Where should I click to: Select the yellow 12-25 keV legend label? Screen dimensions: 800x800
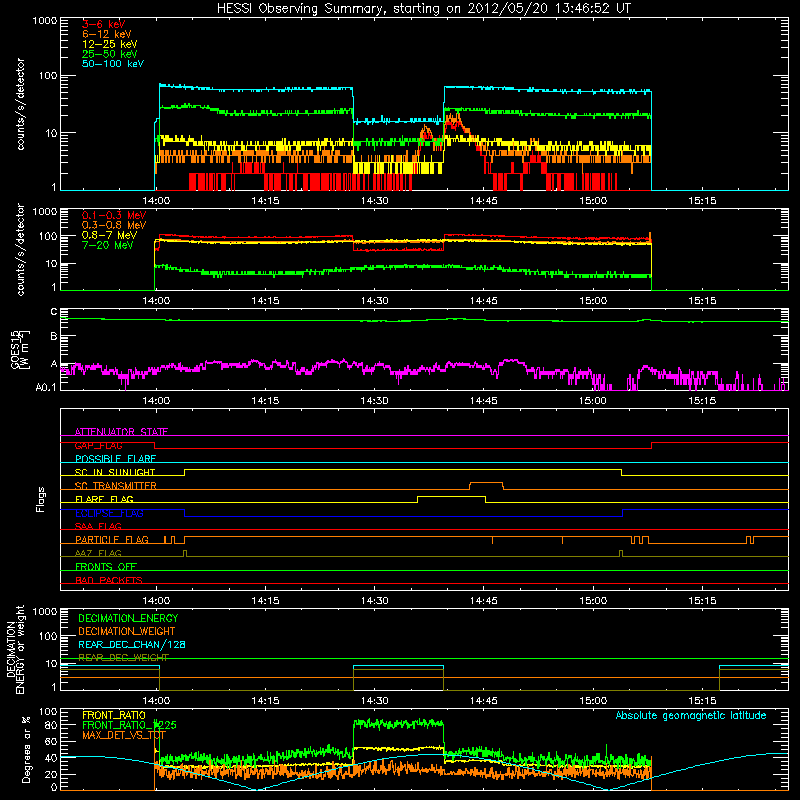point(110,44)
